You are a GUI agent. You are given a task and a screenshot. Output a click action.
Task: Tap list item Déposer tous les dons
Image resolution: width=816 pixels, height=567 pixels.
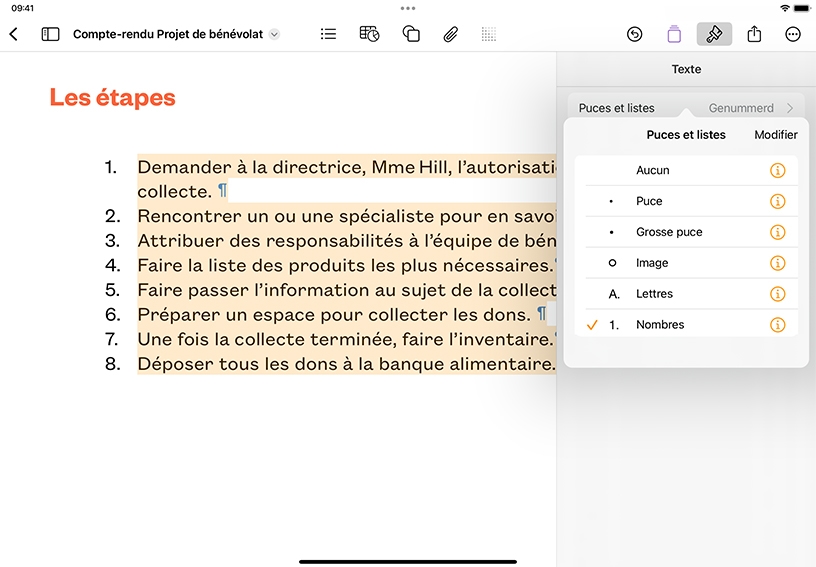pyautogui.click(x=347, y=364)
